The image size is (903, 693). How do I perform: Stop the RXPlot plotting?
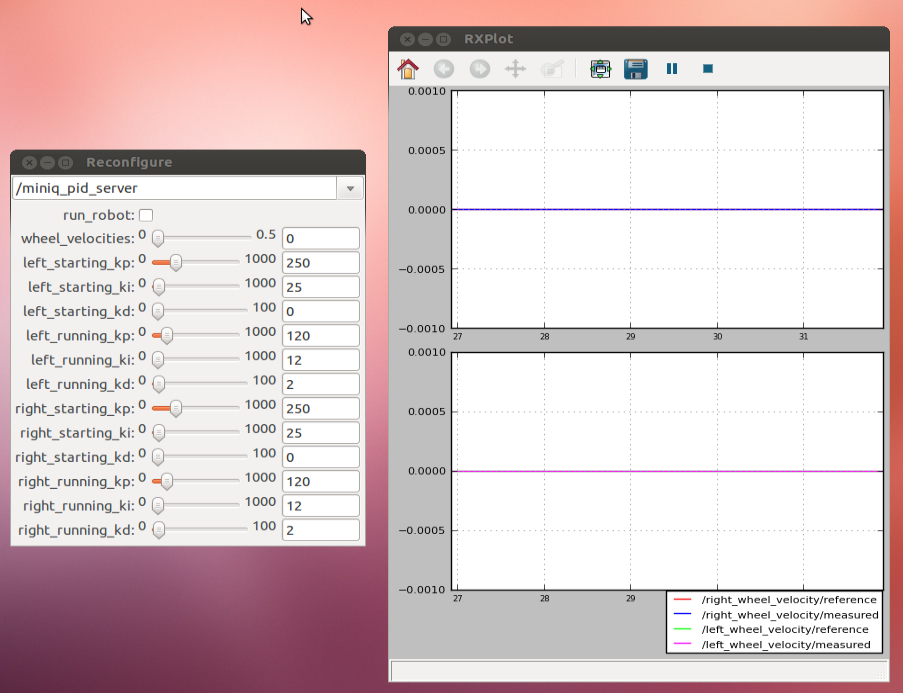click(x=707, y=69)
